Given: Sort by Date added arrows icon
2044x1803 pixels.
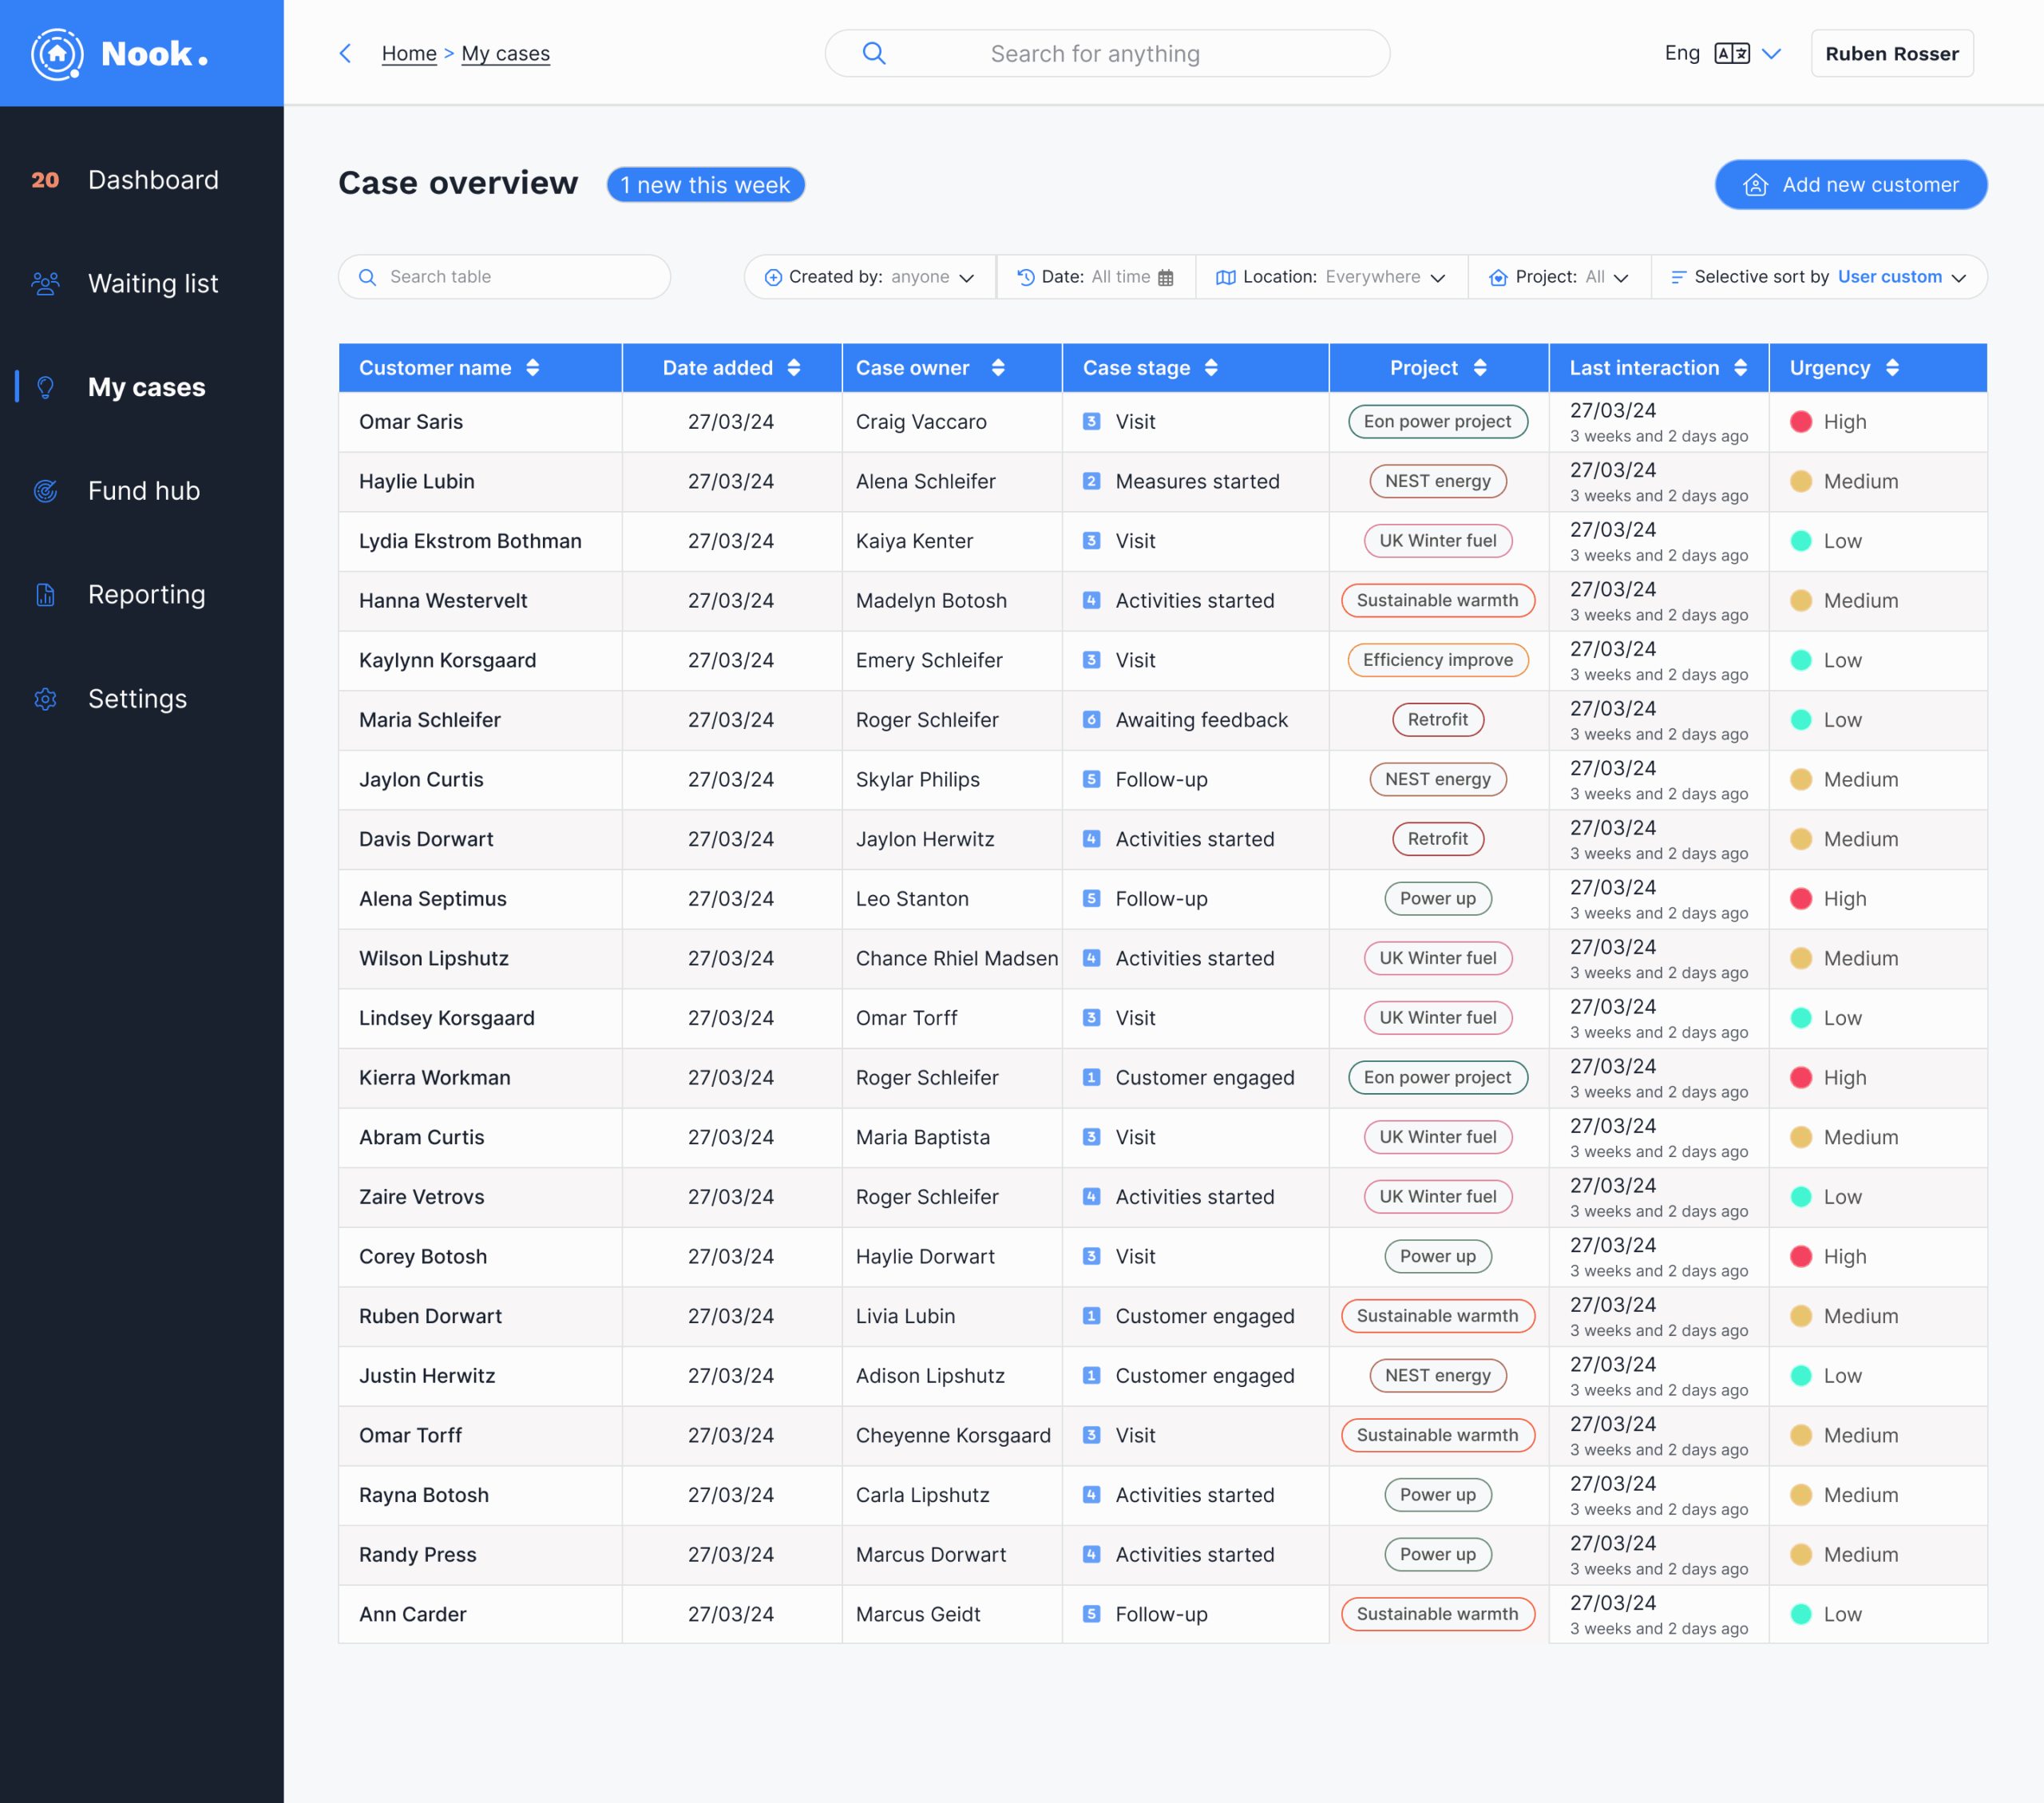Looking at the screenshot, I should [794, 368].
